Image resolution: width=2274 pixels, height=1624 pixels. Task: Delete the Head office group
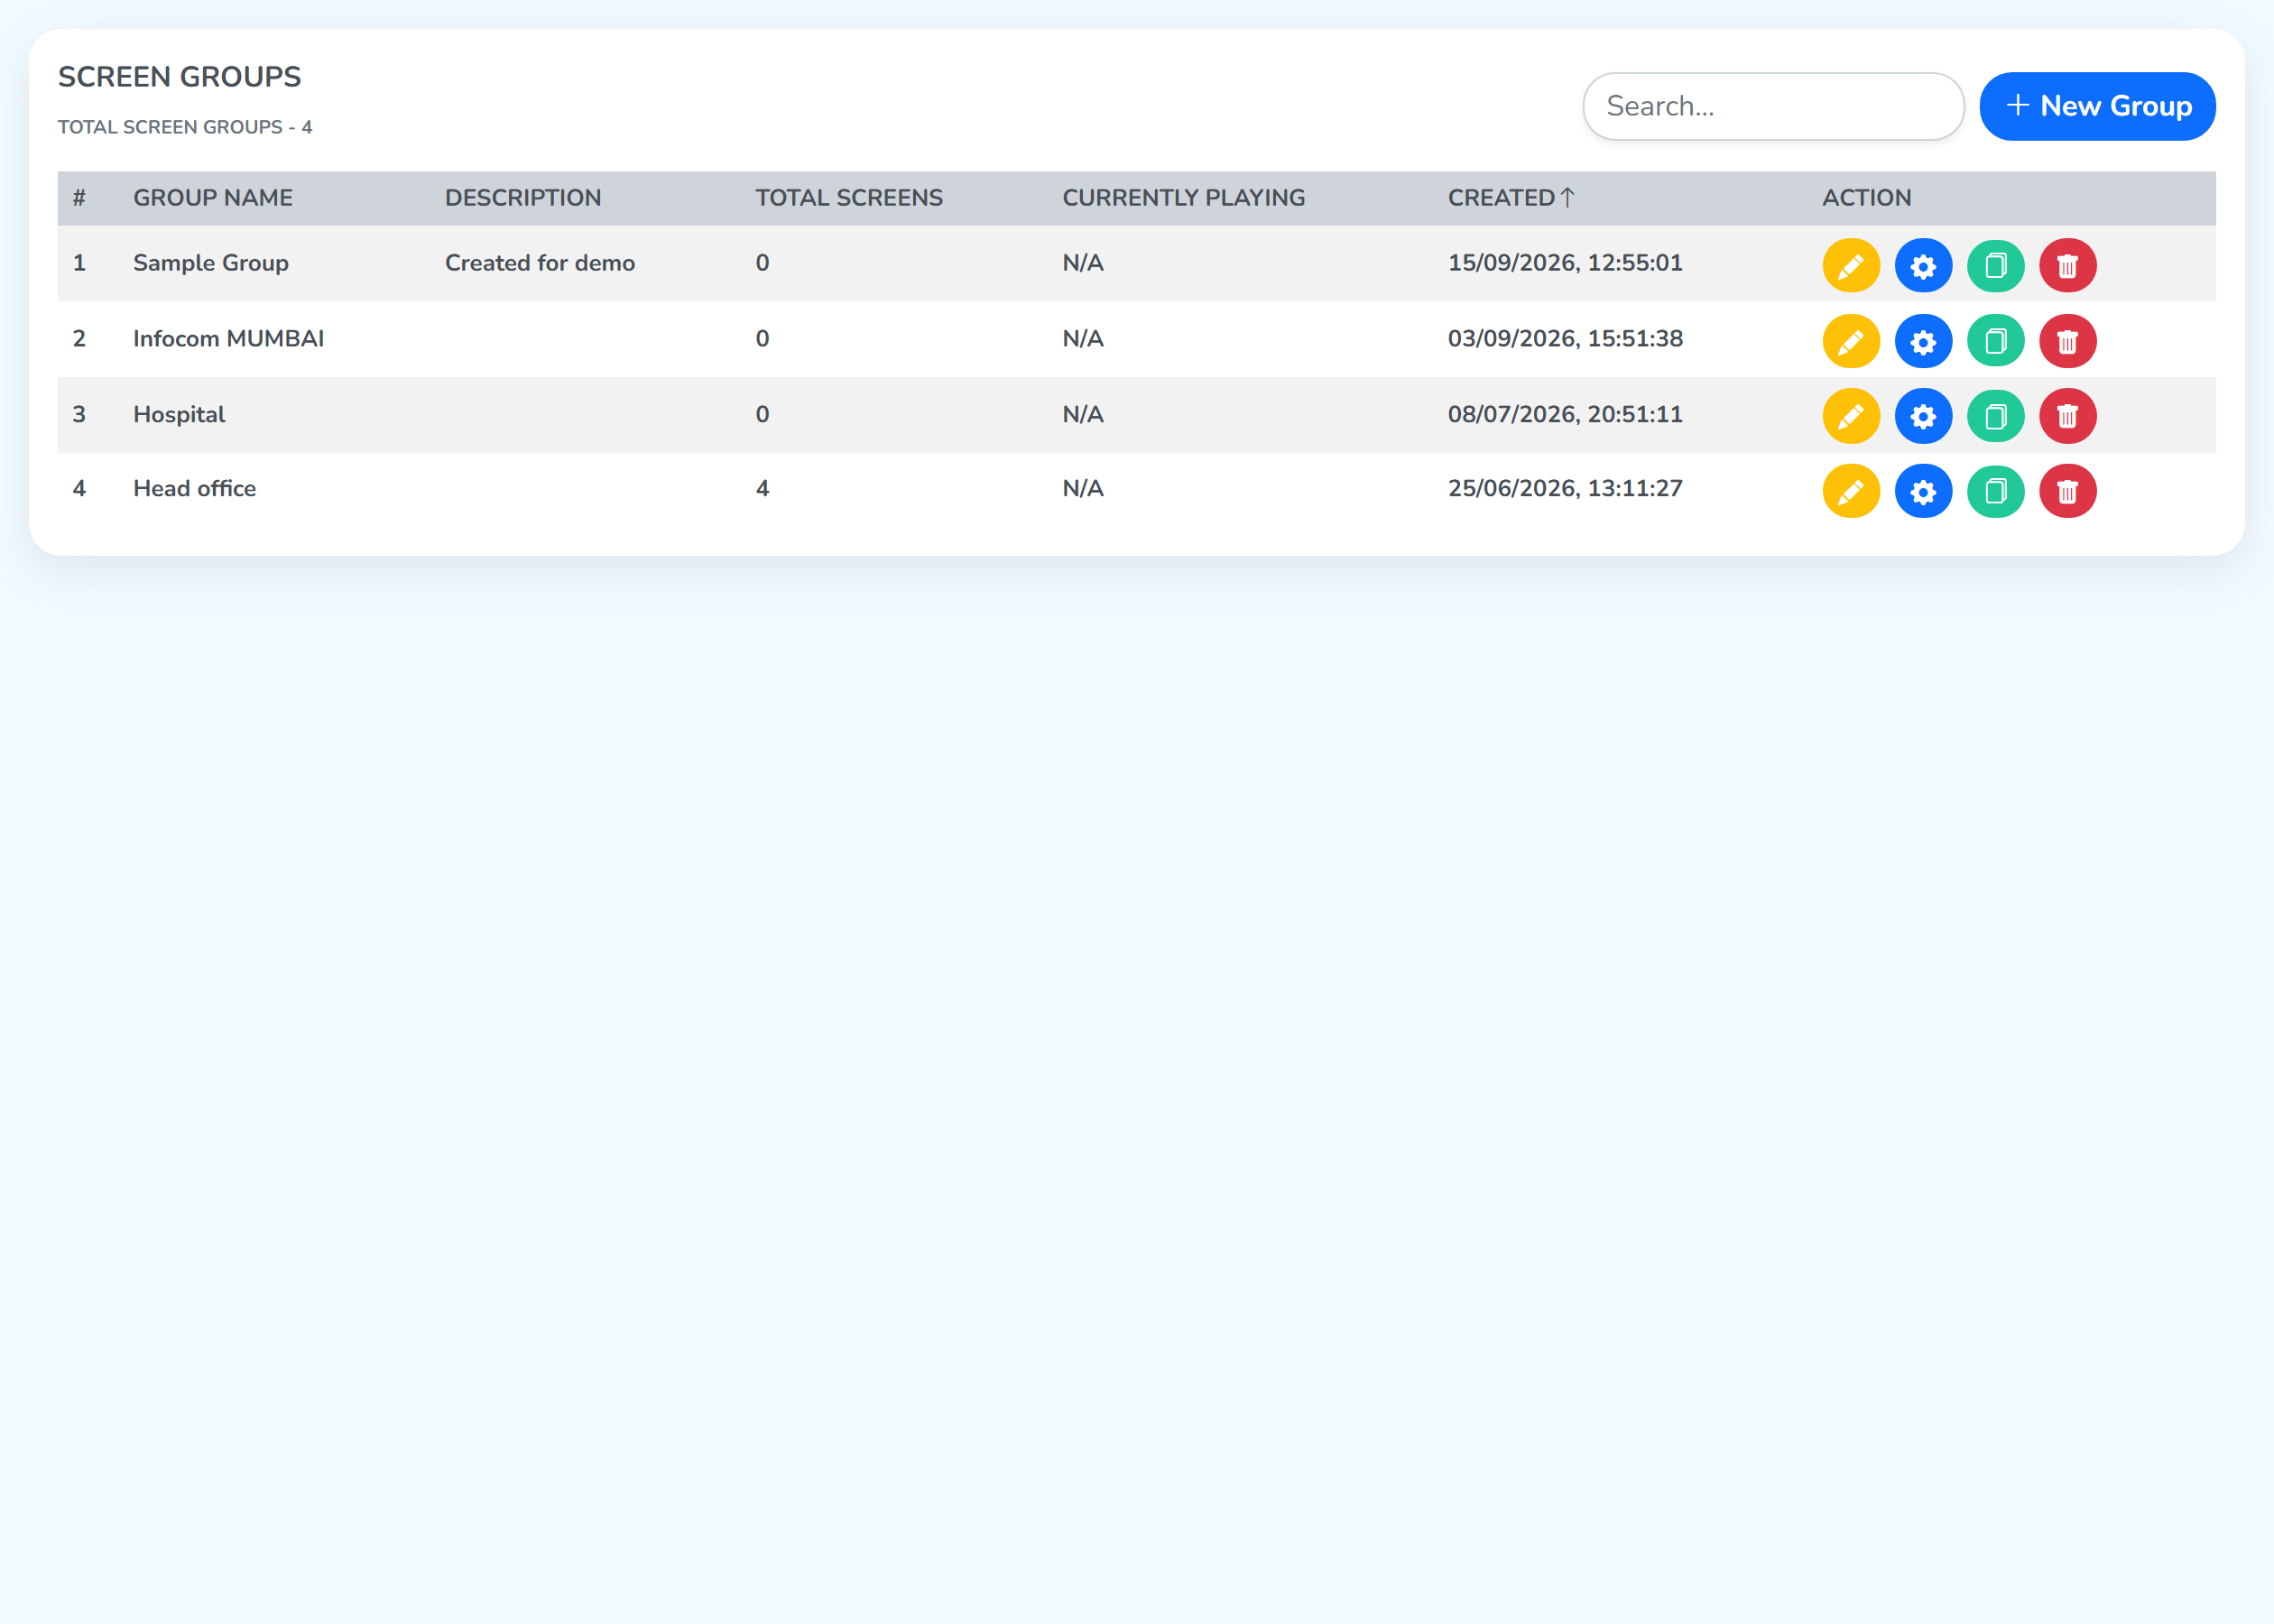(x=2067, y=491)
